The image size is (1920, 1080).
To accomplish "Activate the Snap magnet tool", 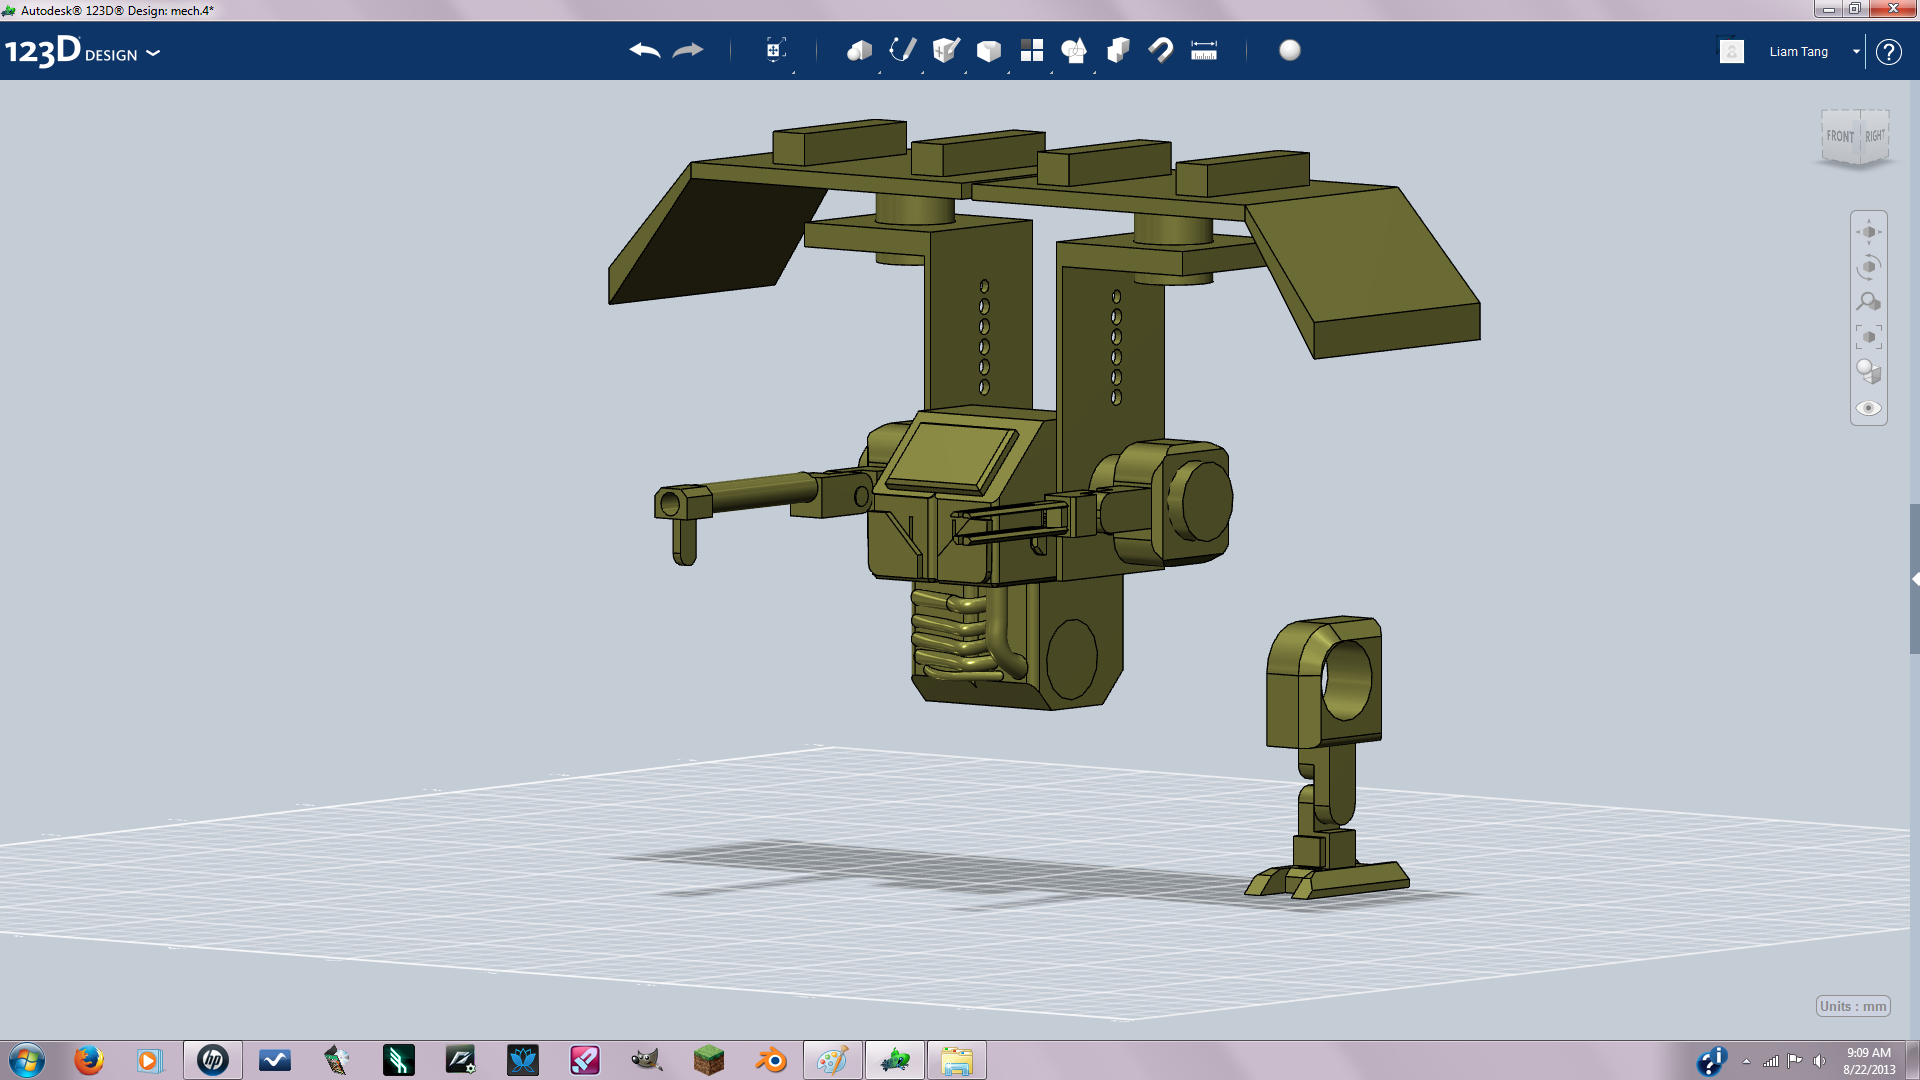I will click(x=1161, y=50).
